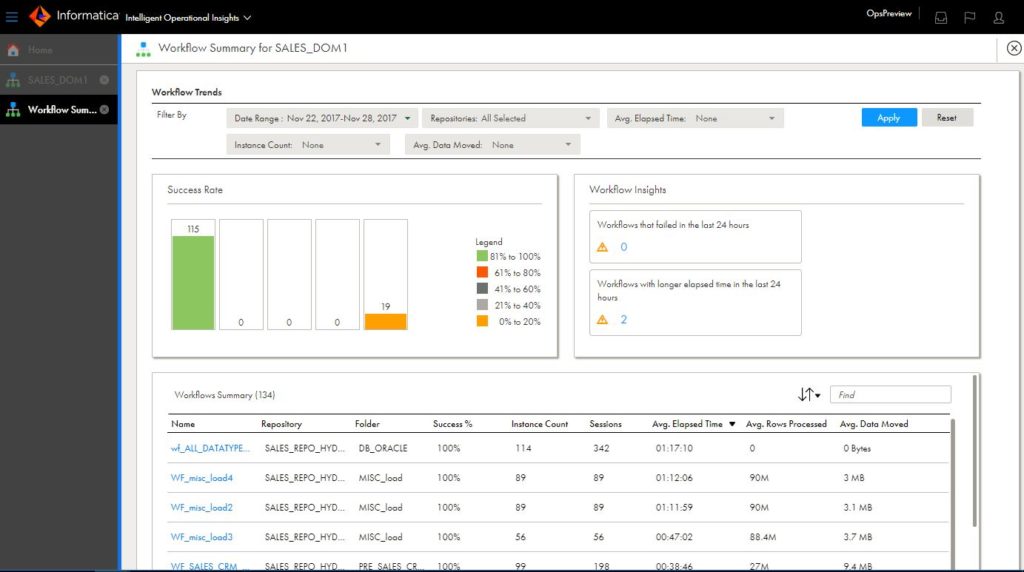Click the Find search field

tap(890, 395)
